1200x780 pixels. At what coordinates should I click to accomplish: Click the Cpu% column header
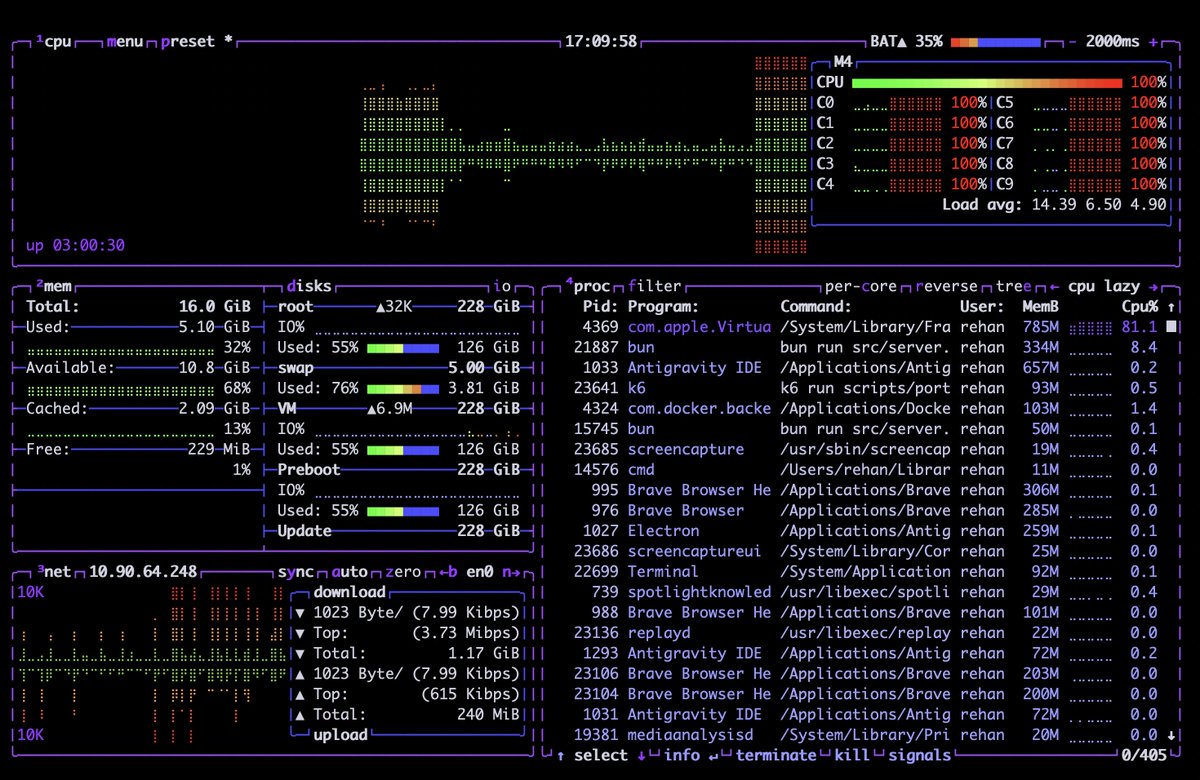pos(1140,306)
